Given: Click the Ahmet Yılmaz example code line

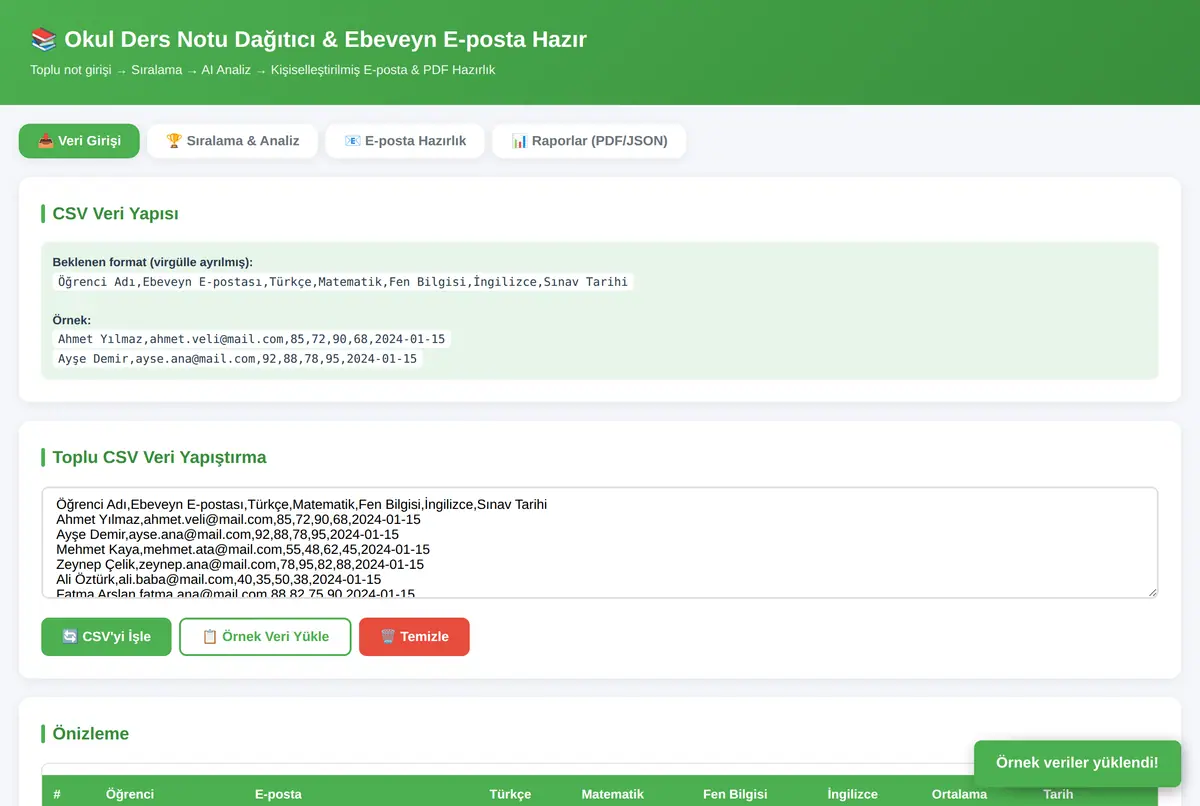Looking at the screenshot, I should point(252,339).
